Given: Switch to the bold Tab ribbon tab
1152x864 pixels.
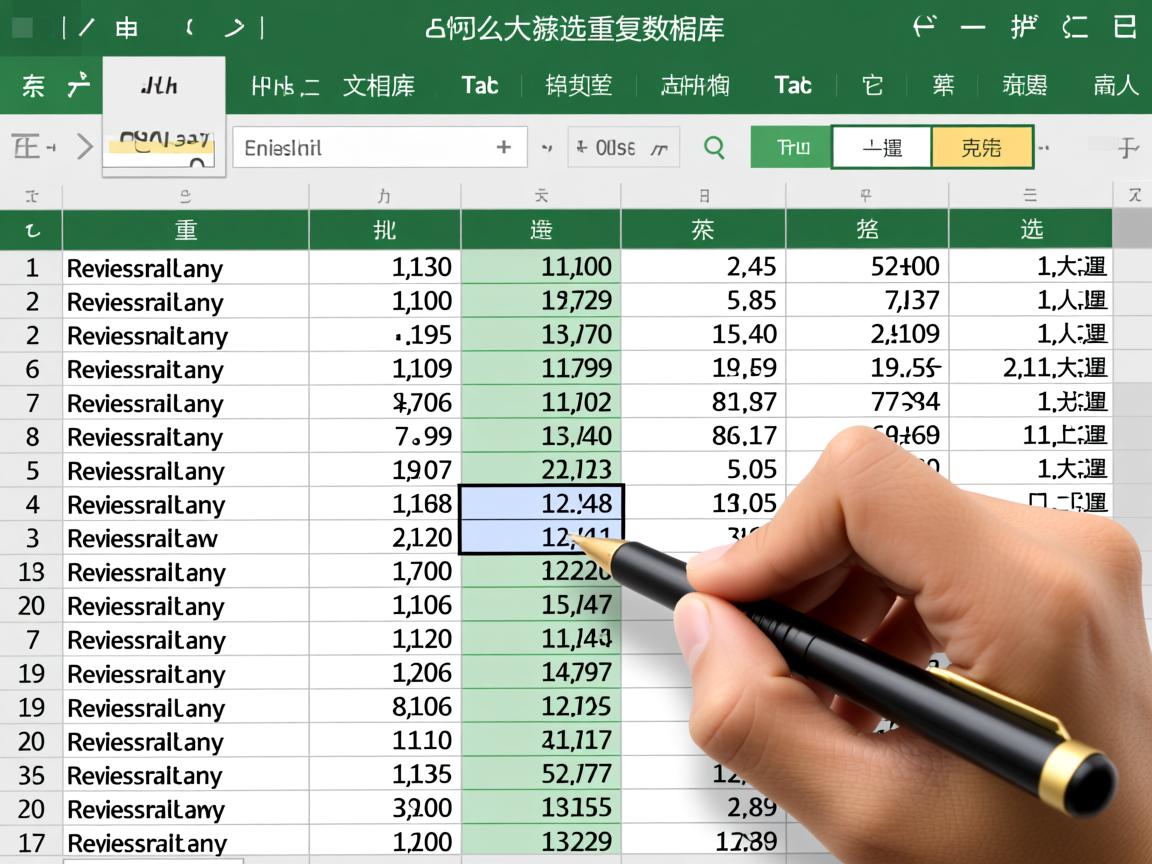Looking at the screenshot, I should point(481,86).
